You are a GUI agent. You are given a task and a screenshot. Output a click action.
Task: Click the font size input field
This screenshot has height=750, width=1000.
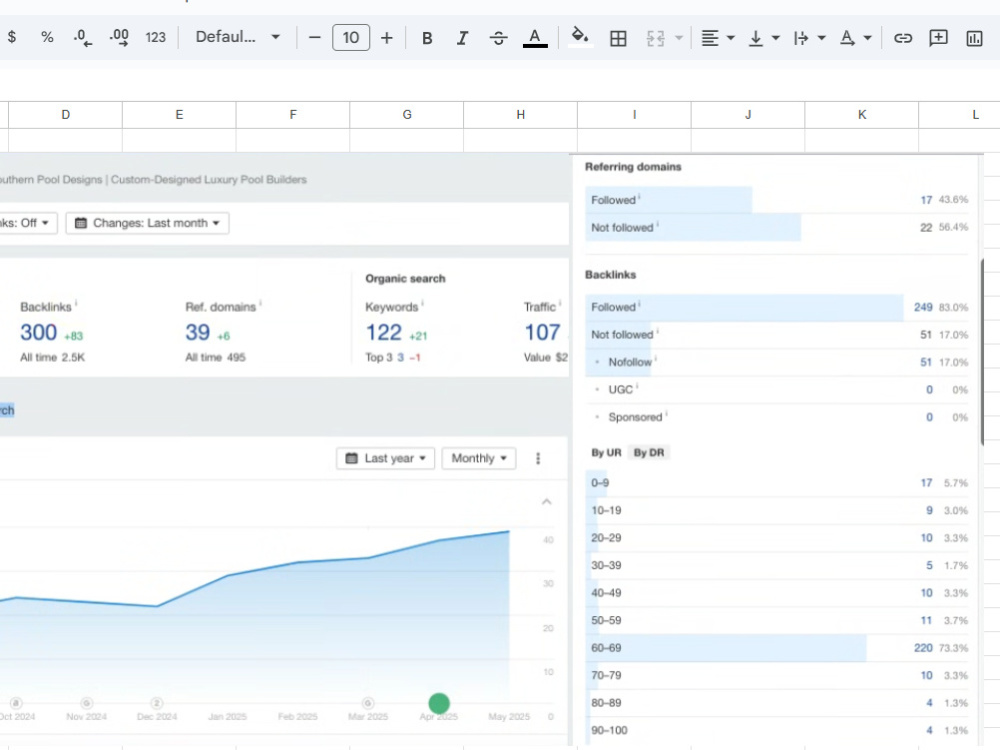pyautogui.click(x=351, y=38)
